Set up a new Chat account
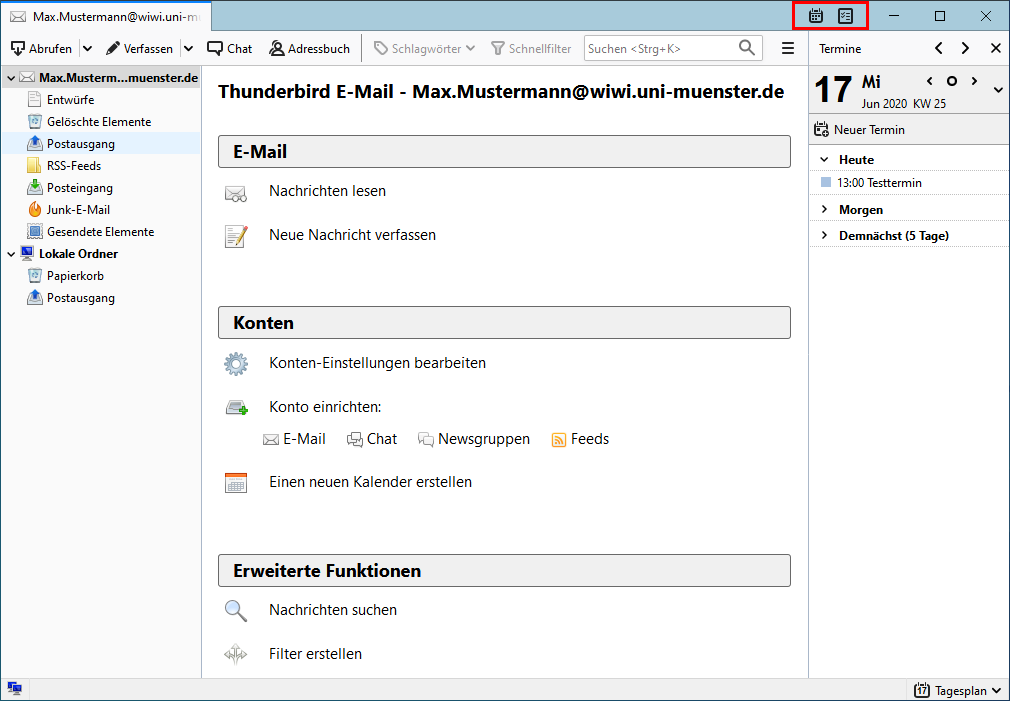 coord(372,439)
